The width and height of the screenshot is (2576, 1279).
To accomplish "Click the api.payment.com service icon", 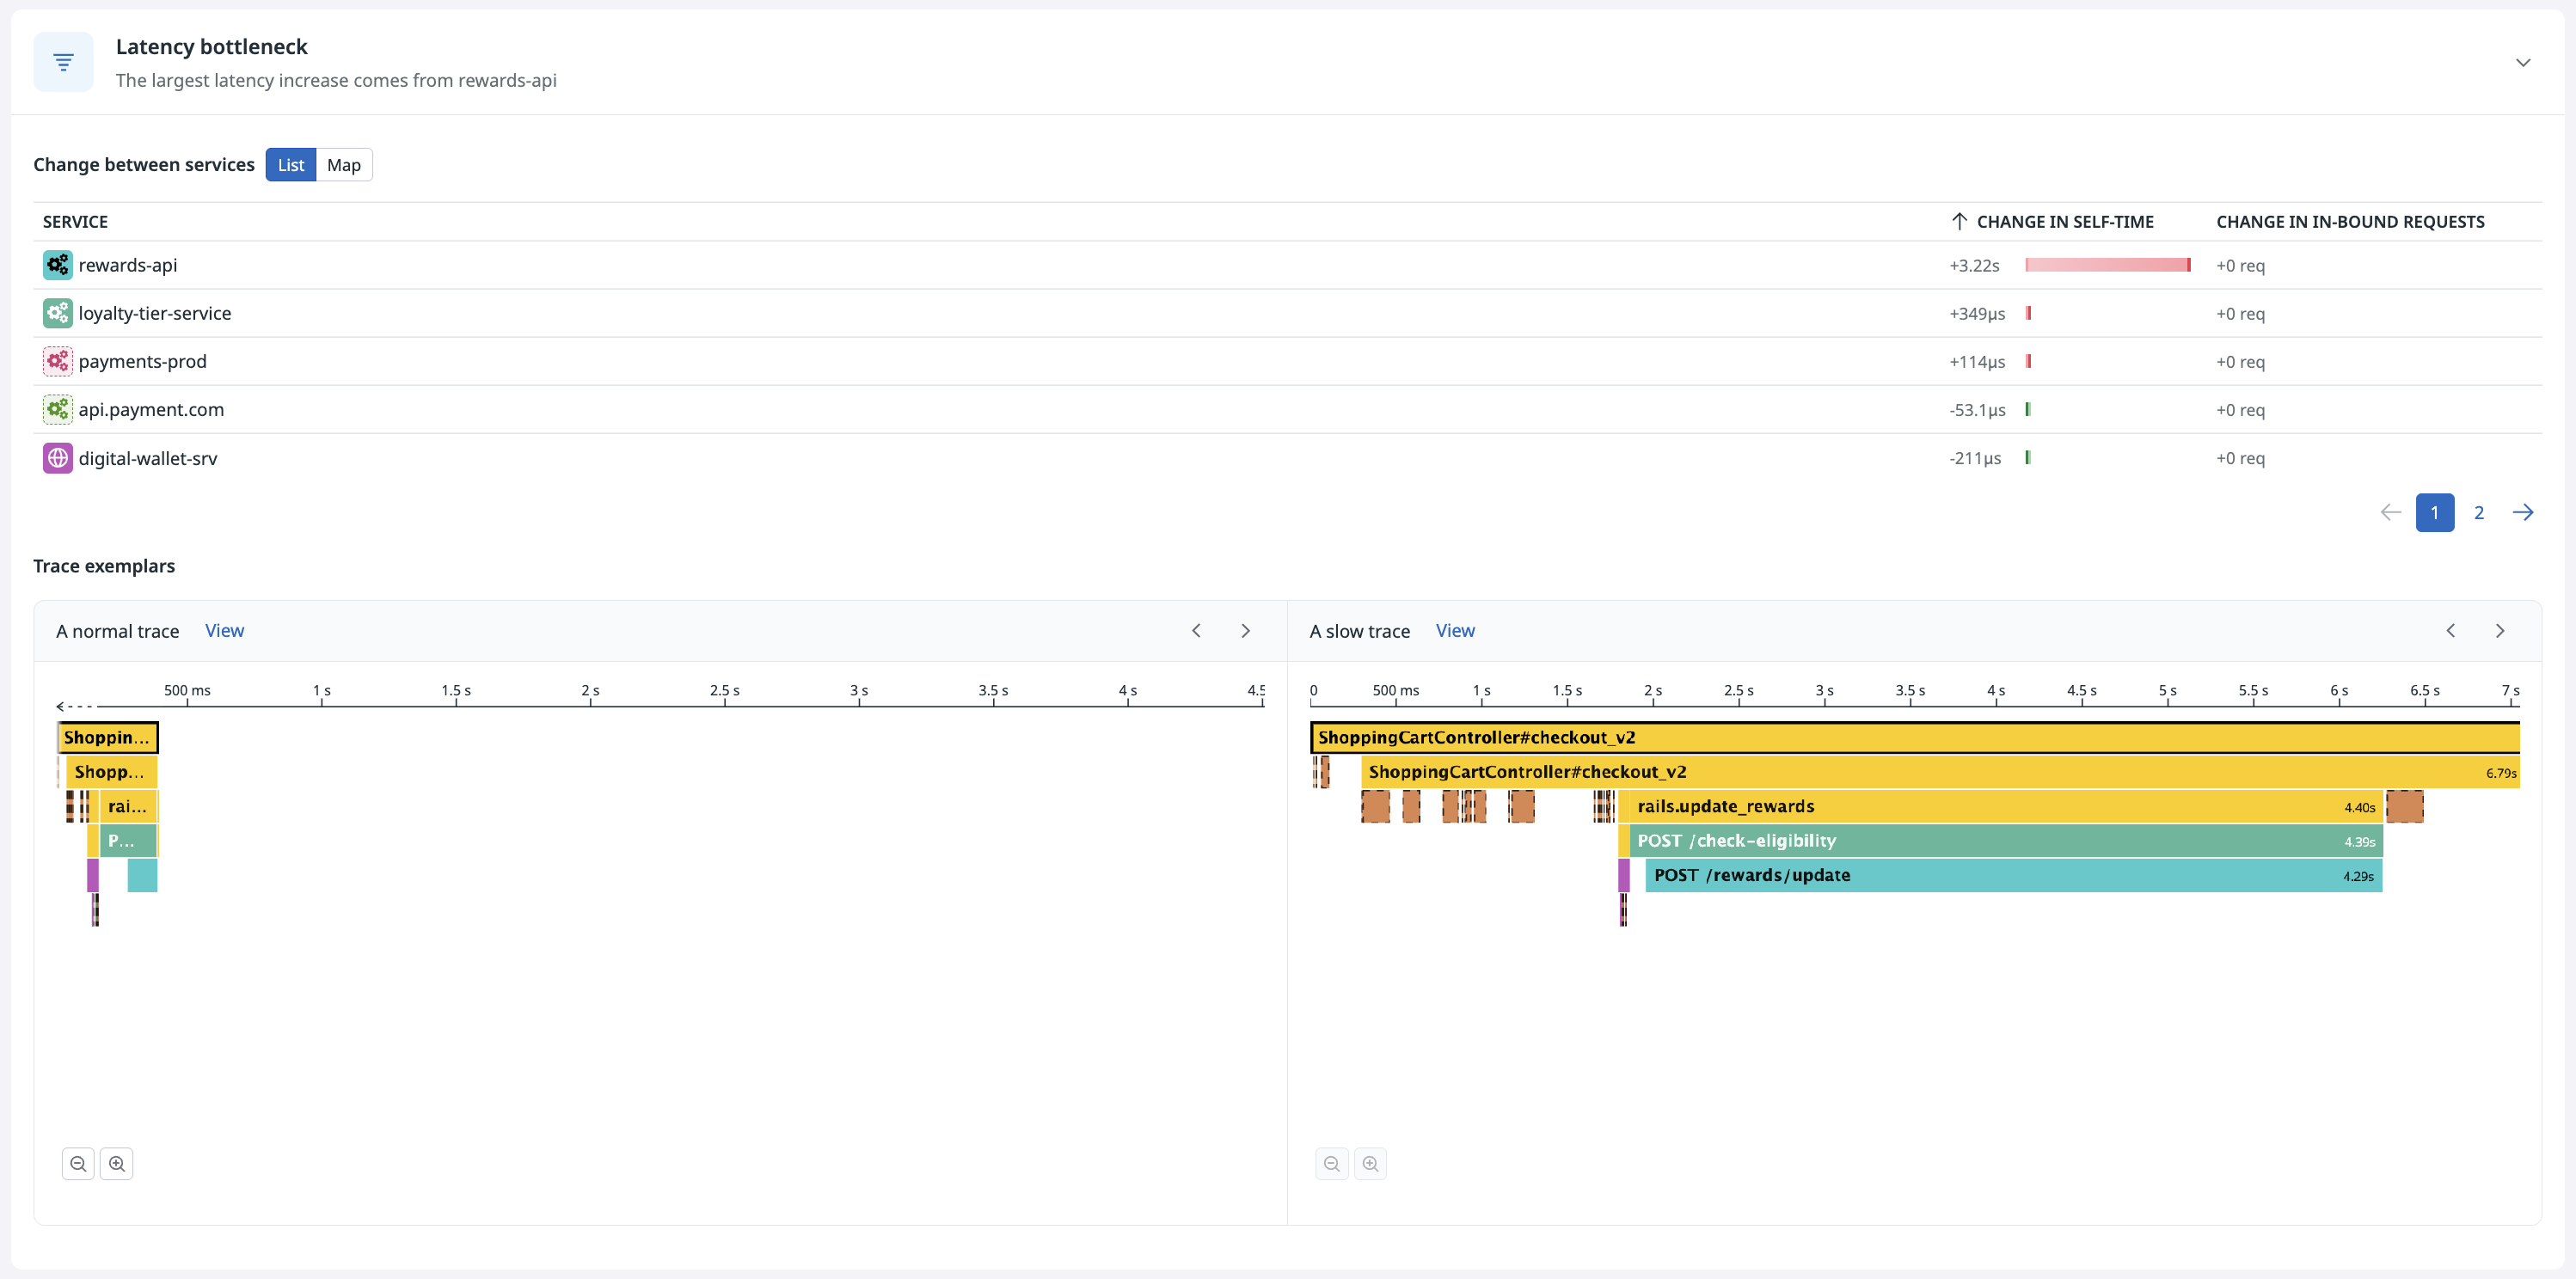I will pyautogui.click(x=57, y=409).
